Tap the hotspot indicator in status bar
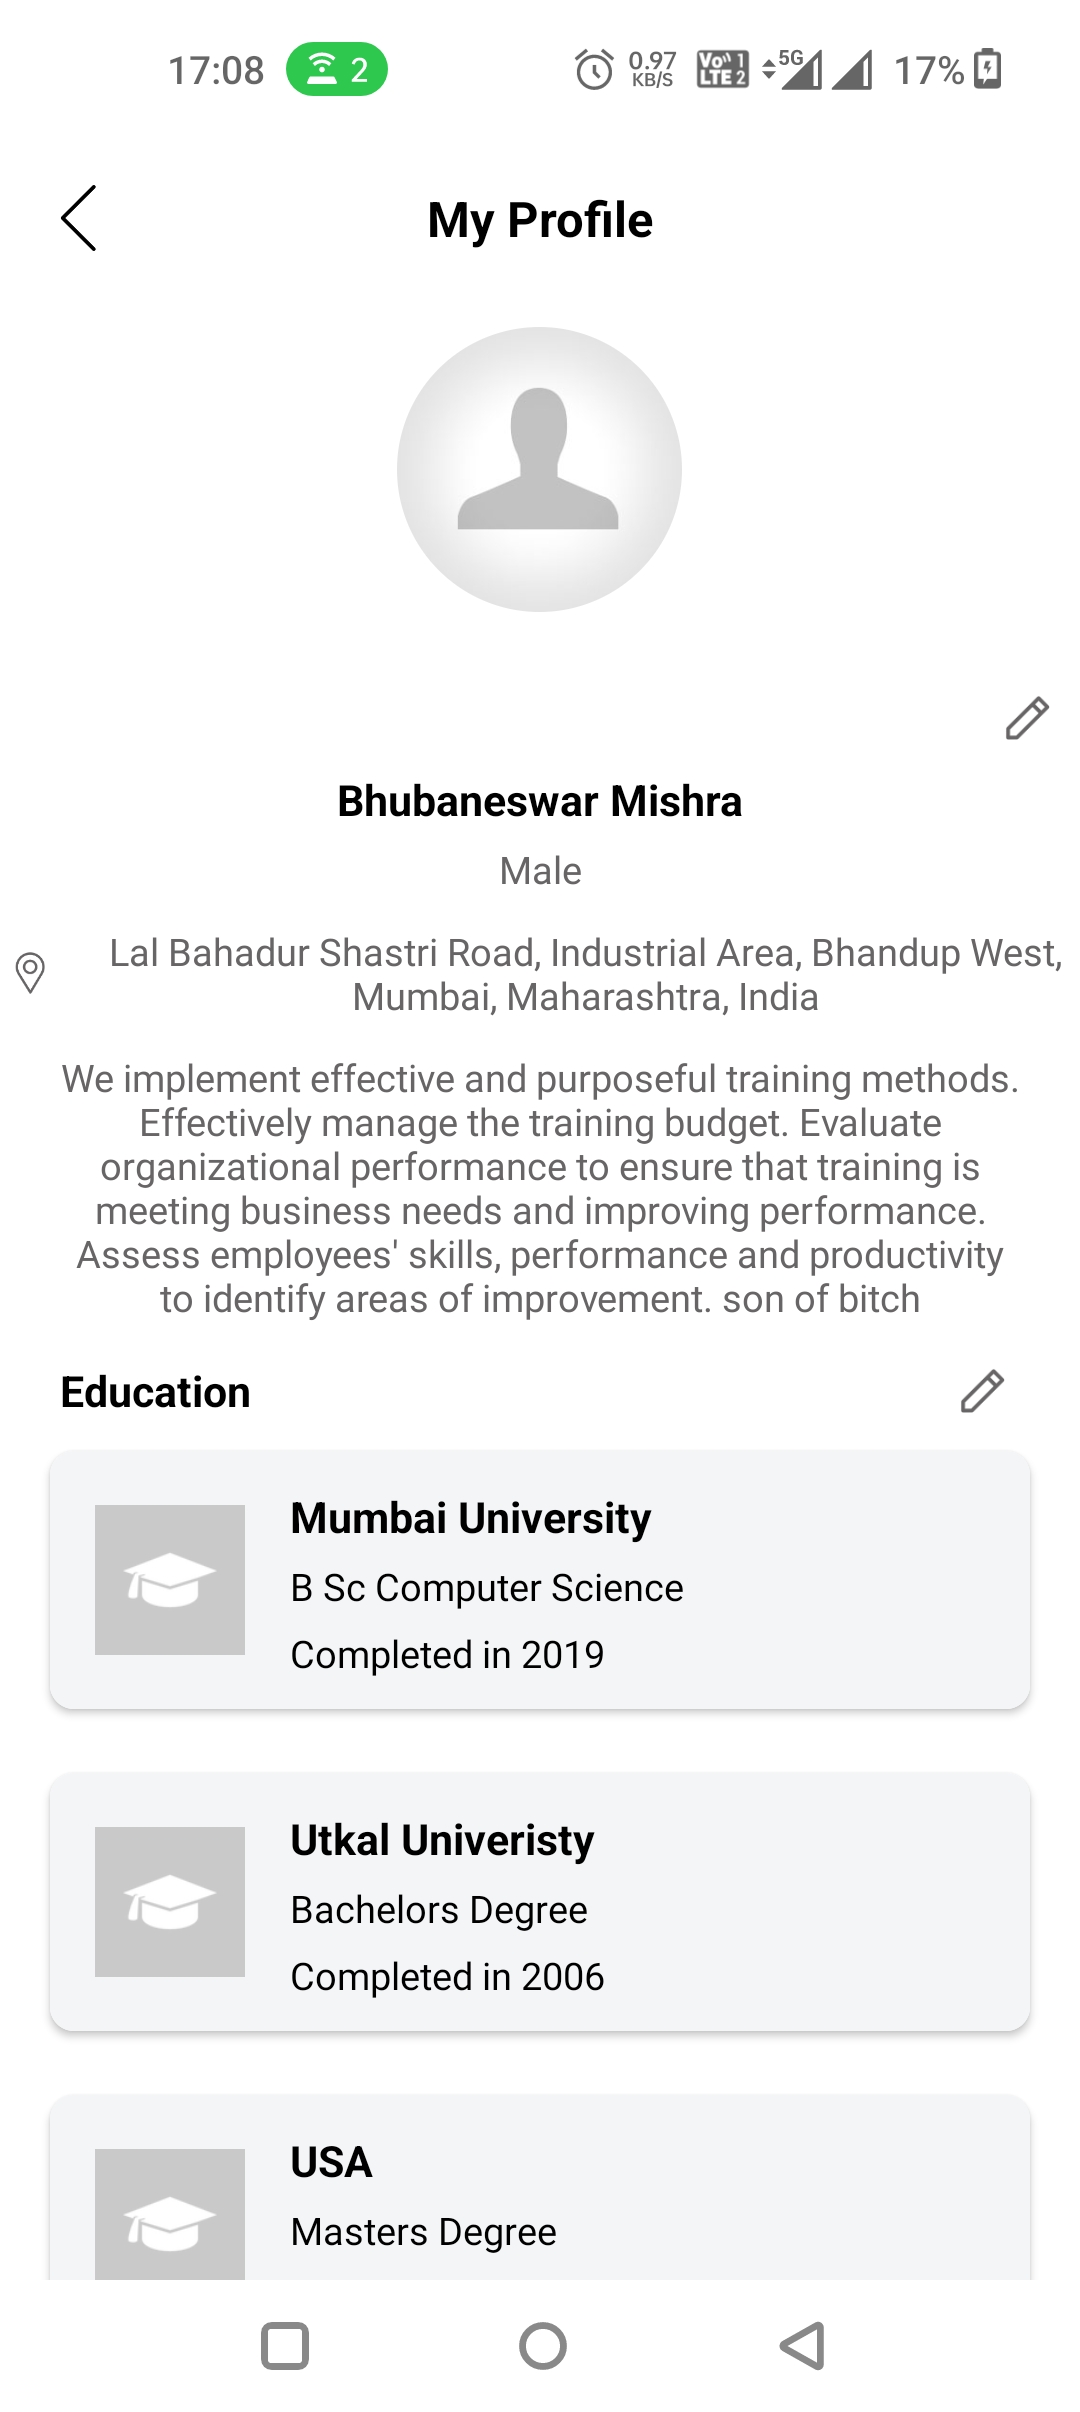Screen dimensions: 1080x2412 pos(337,70)
